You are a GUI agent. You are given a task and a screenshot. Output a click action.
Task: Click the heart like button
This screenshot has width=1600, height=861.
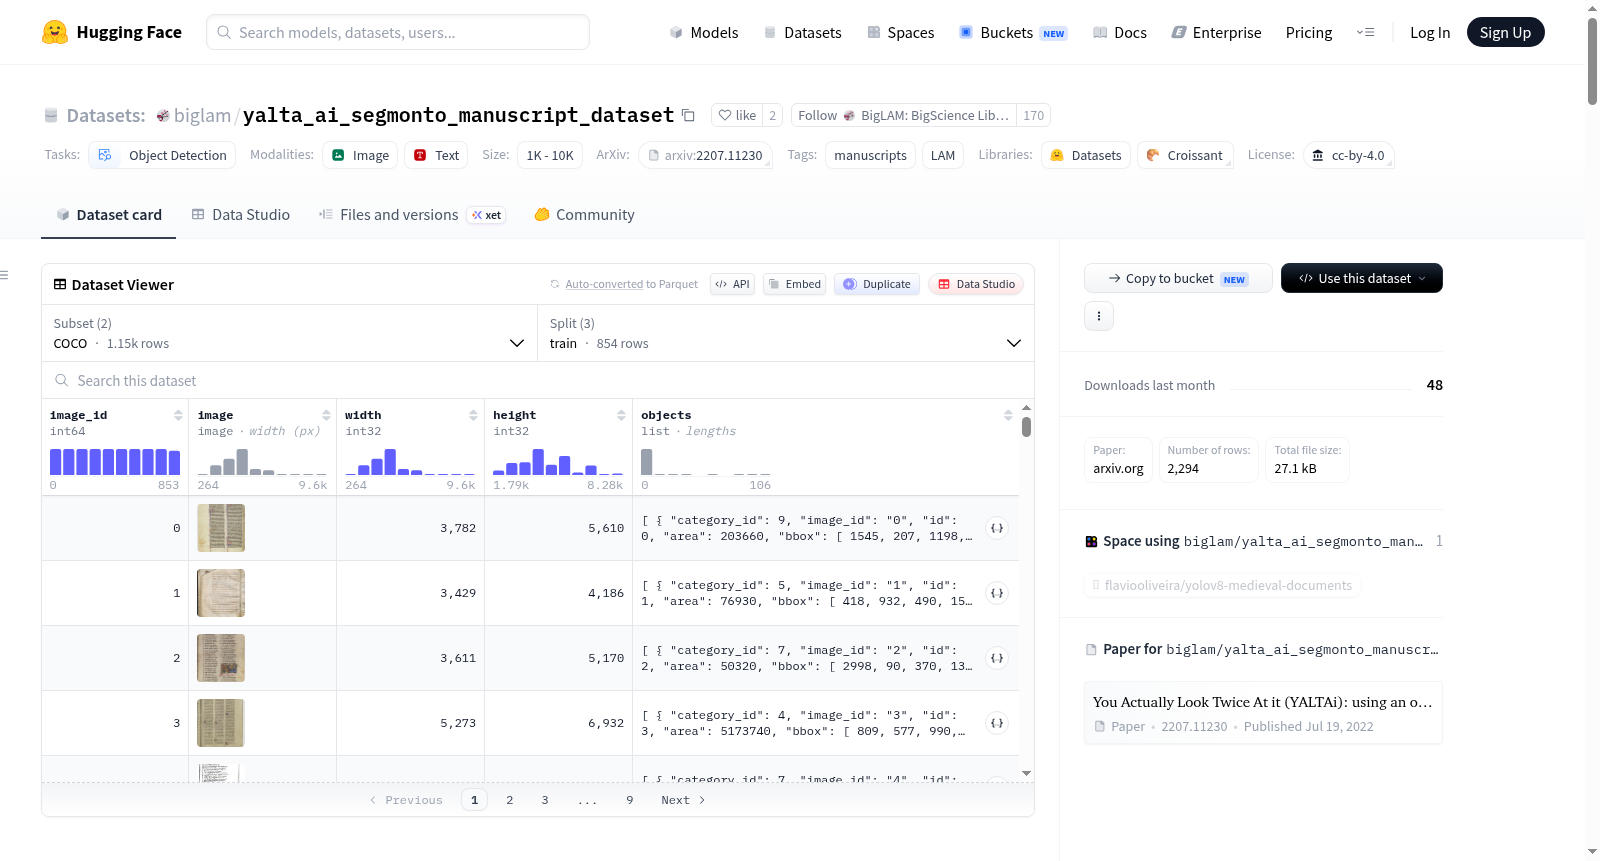tap(737, 115)
